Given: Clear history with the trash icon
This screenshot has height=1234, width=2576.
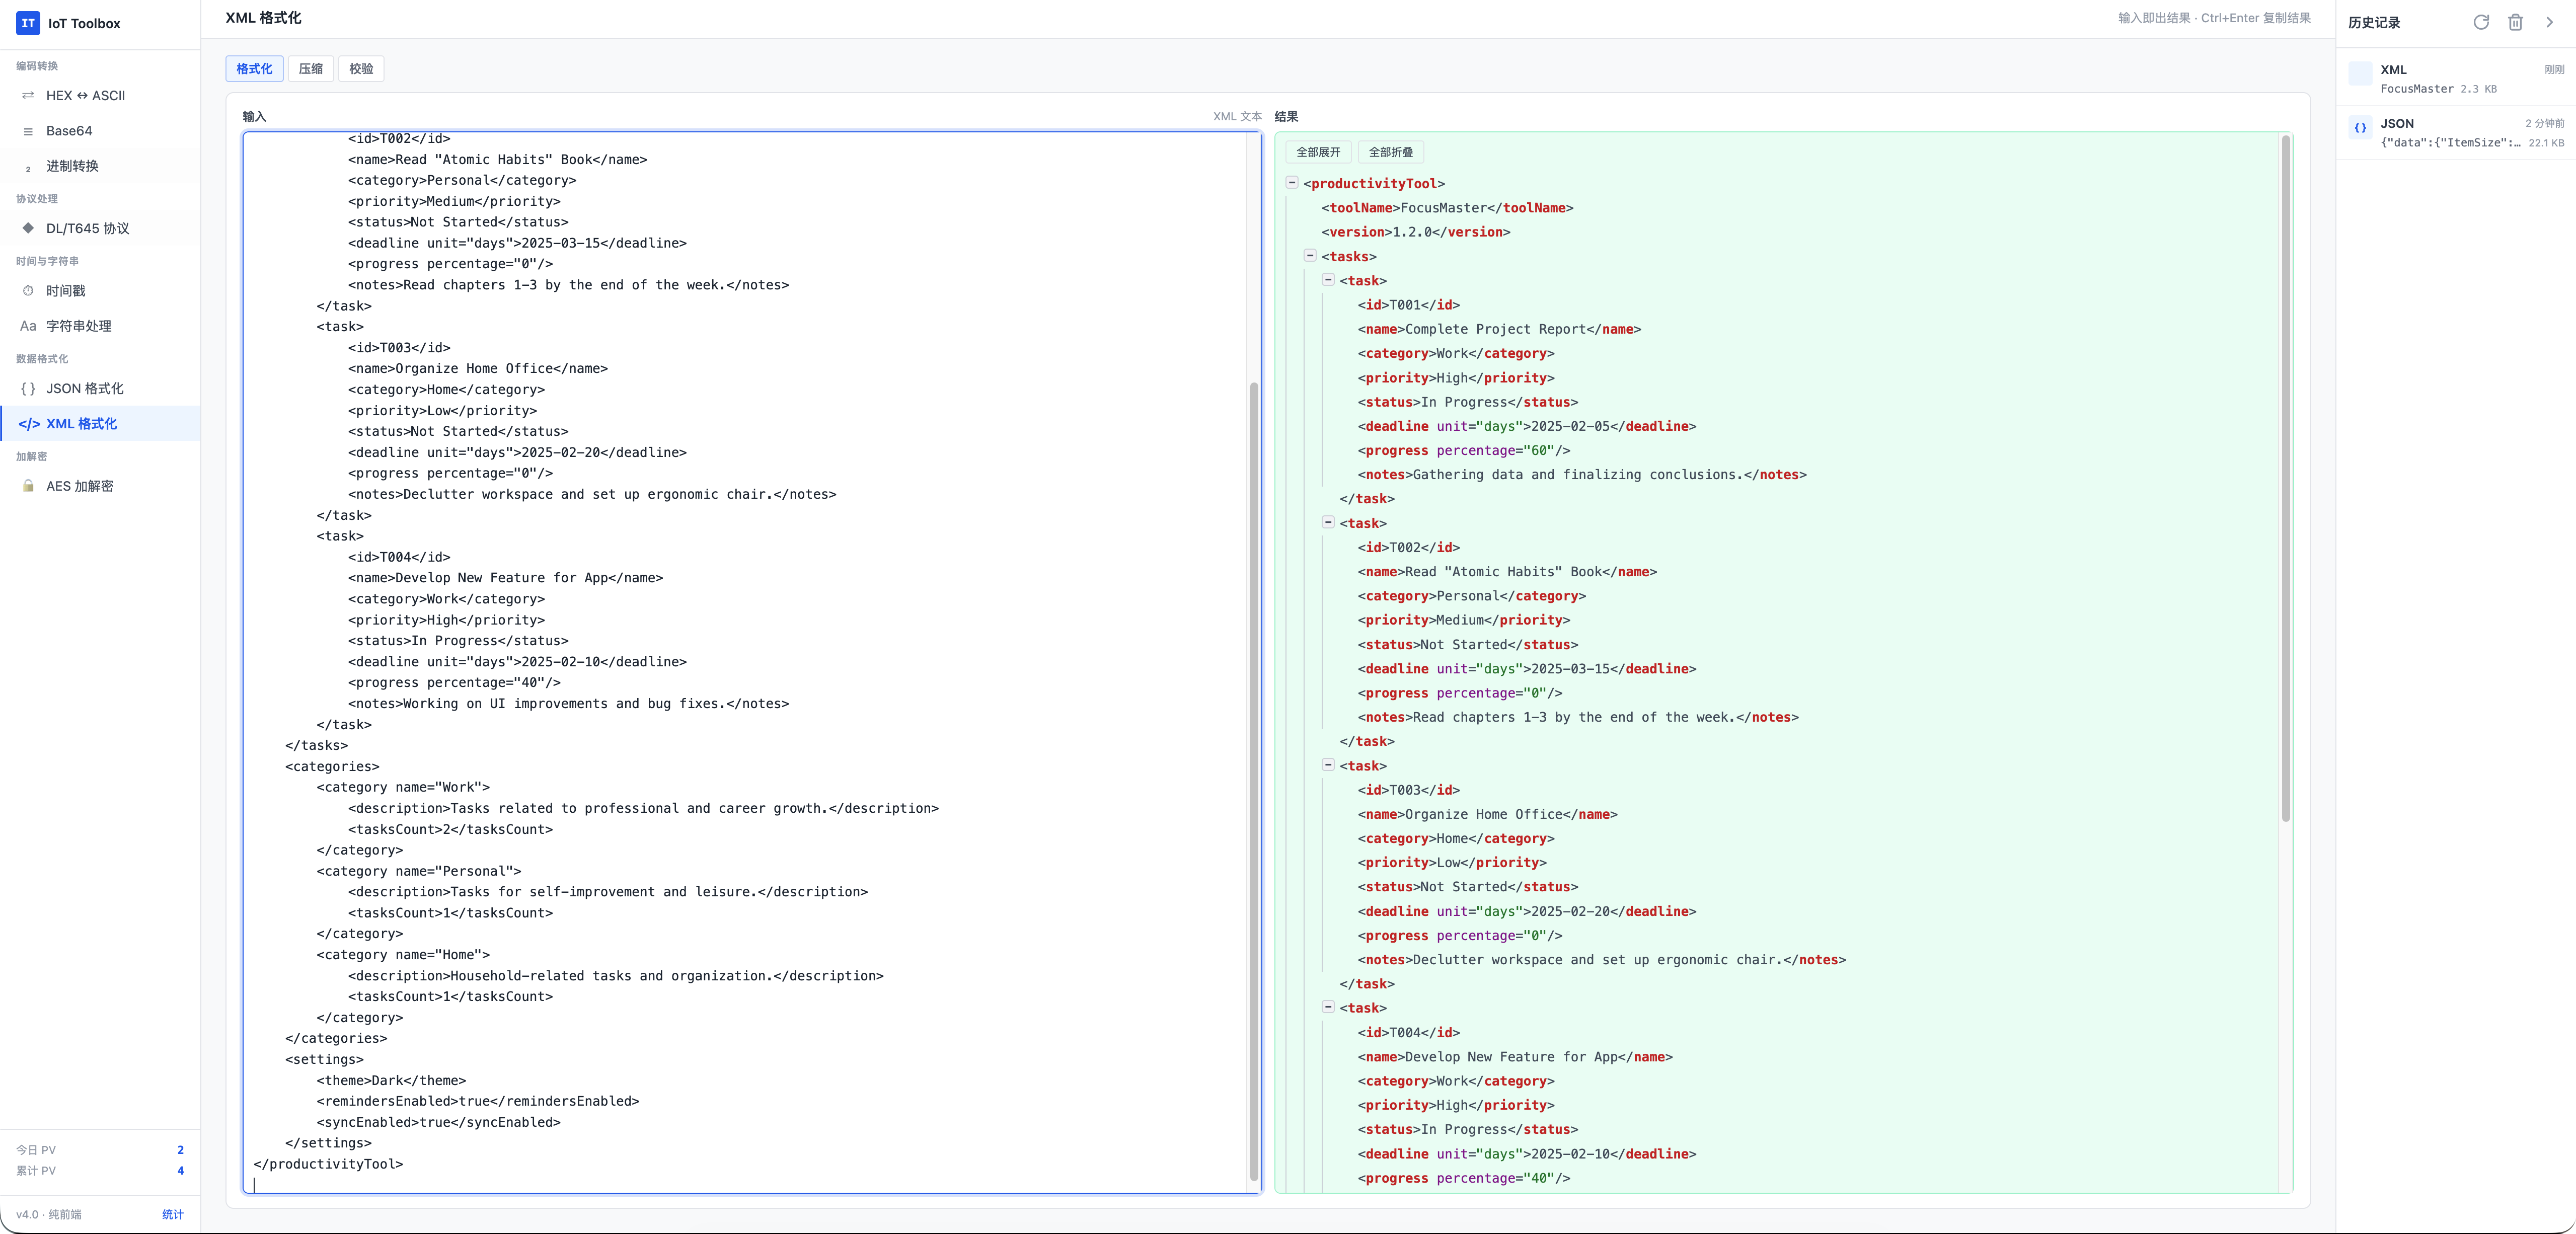Looking at the screenshot, I should coord(2515,22).
